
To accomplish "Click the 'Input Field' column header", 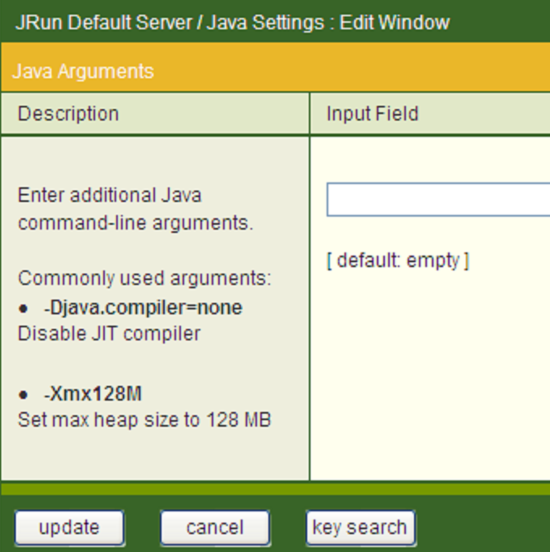I will point(373,114).
